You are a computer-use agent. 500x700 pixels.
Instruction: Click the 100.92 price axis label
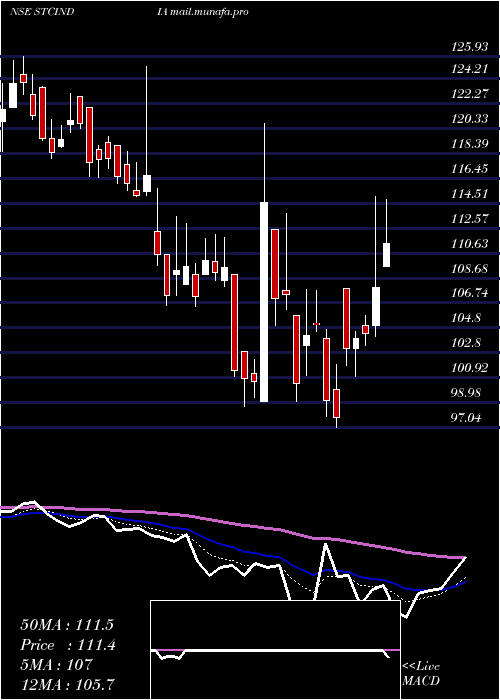click(468, 368)
